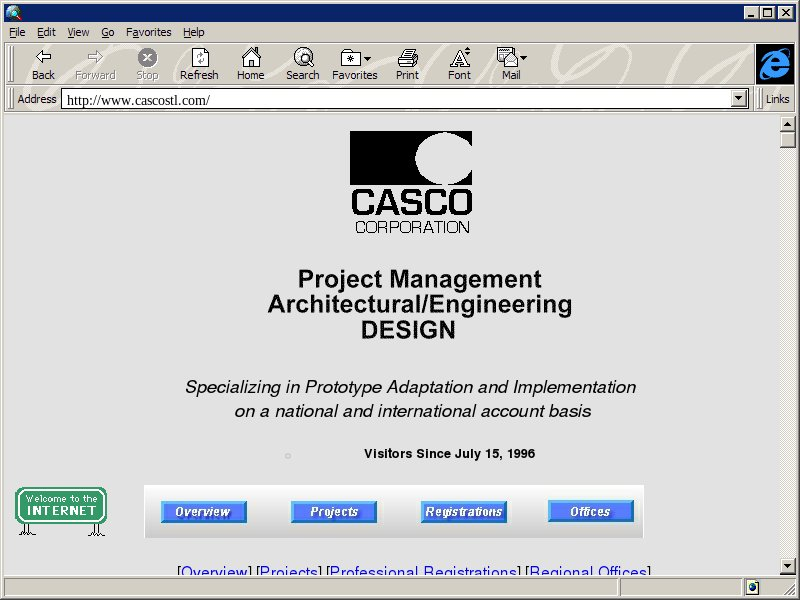Open the Go menu
Screen dimensions: 800x600
[x=107, y=32]
